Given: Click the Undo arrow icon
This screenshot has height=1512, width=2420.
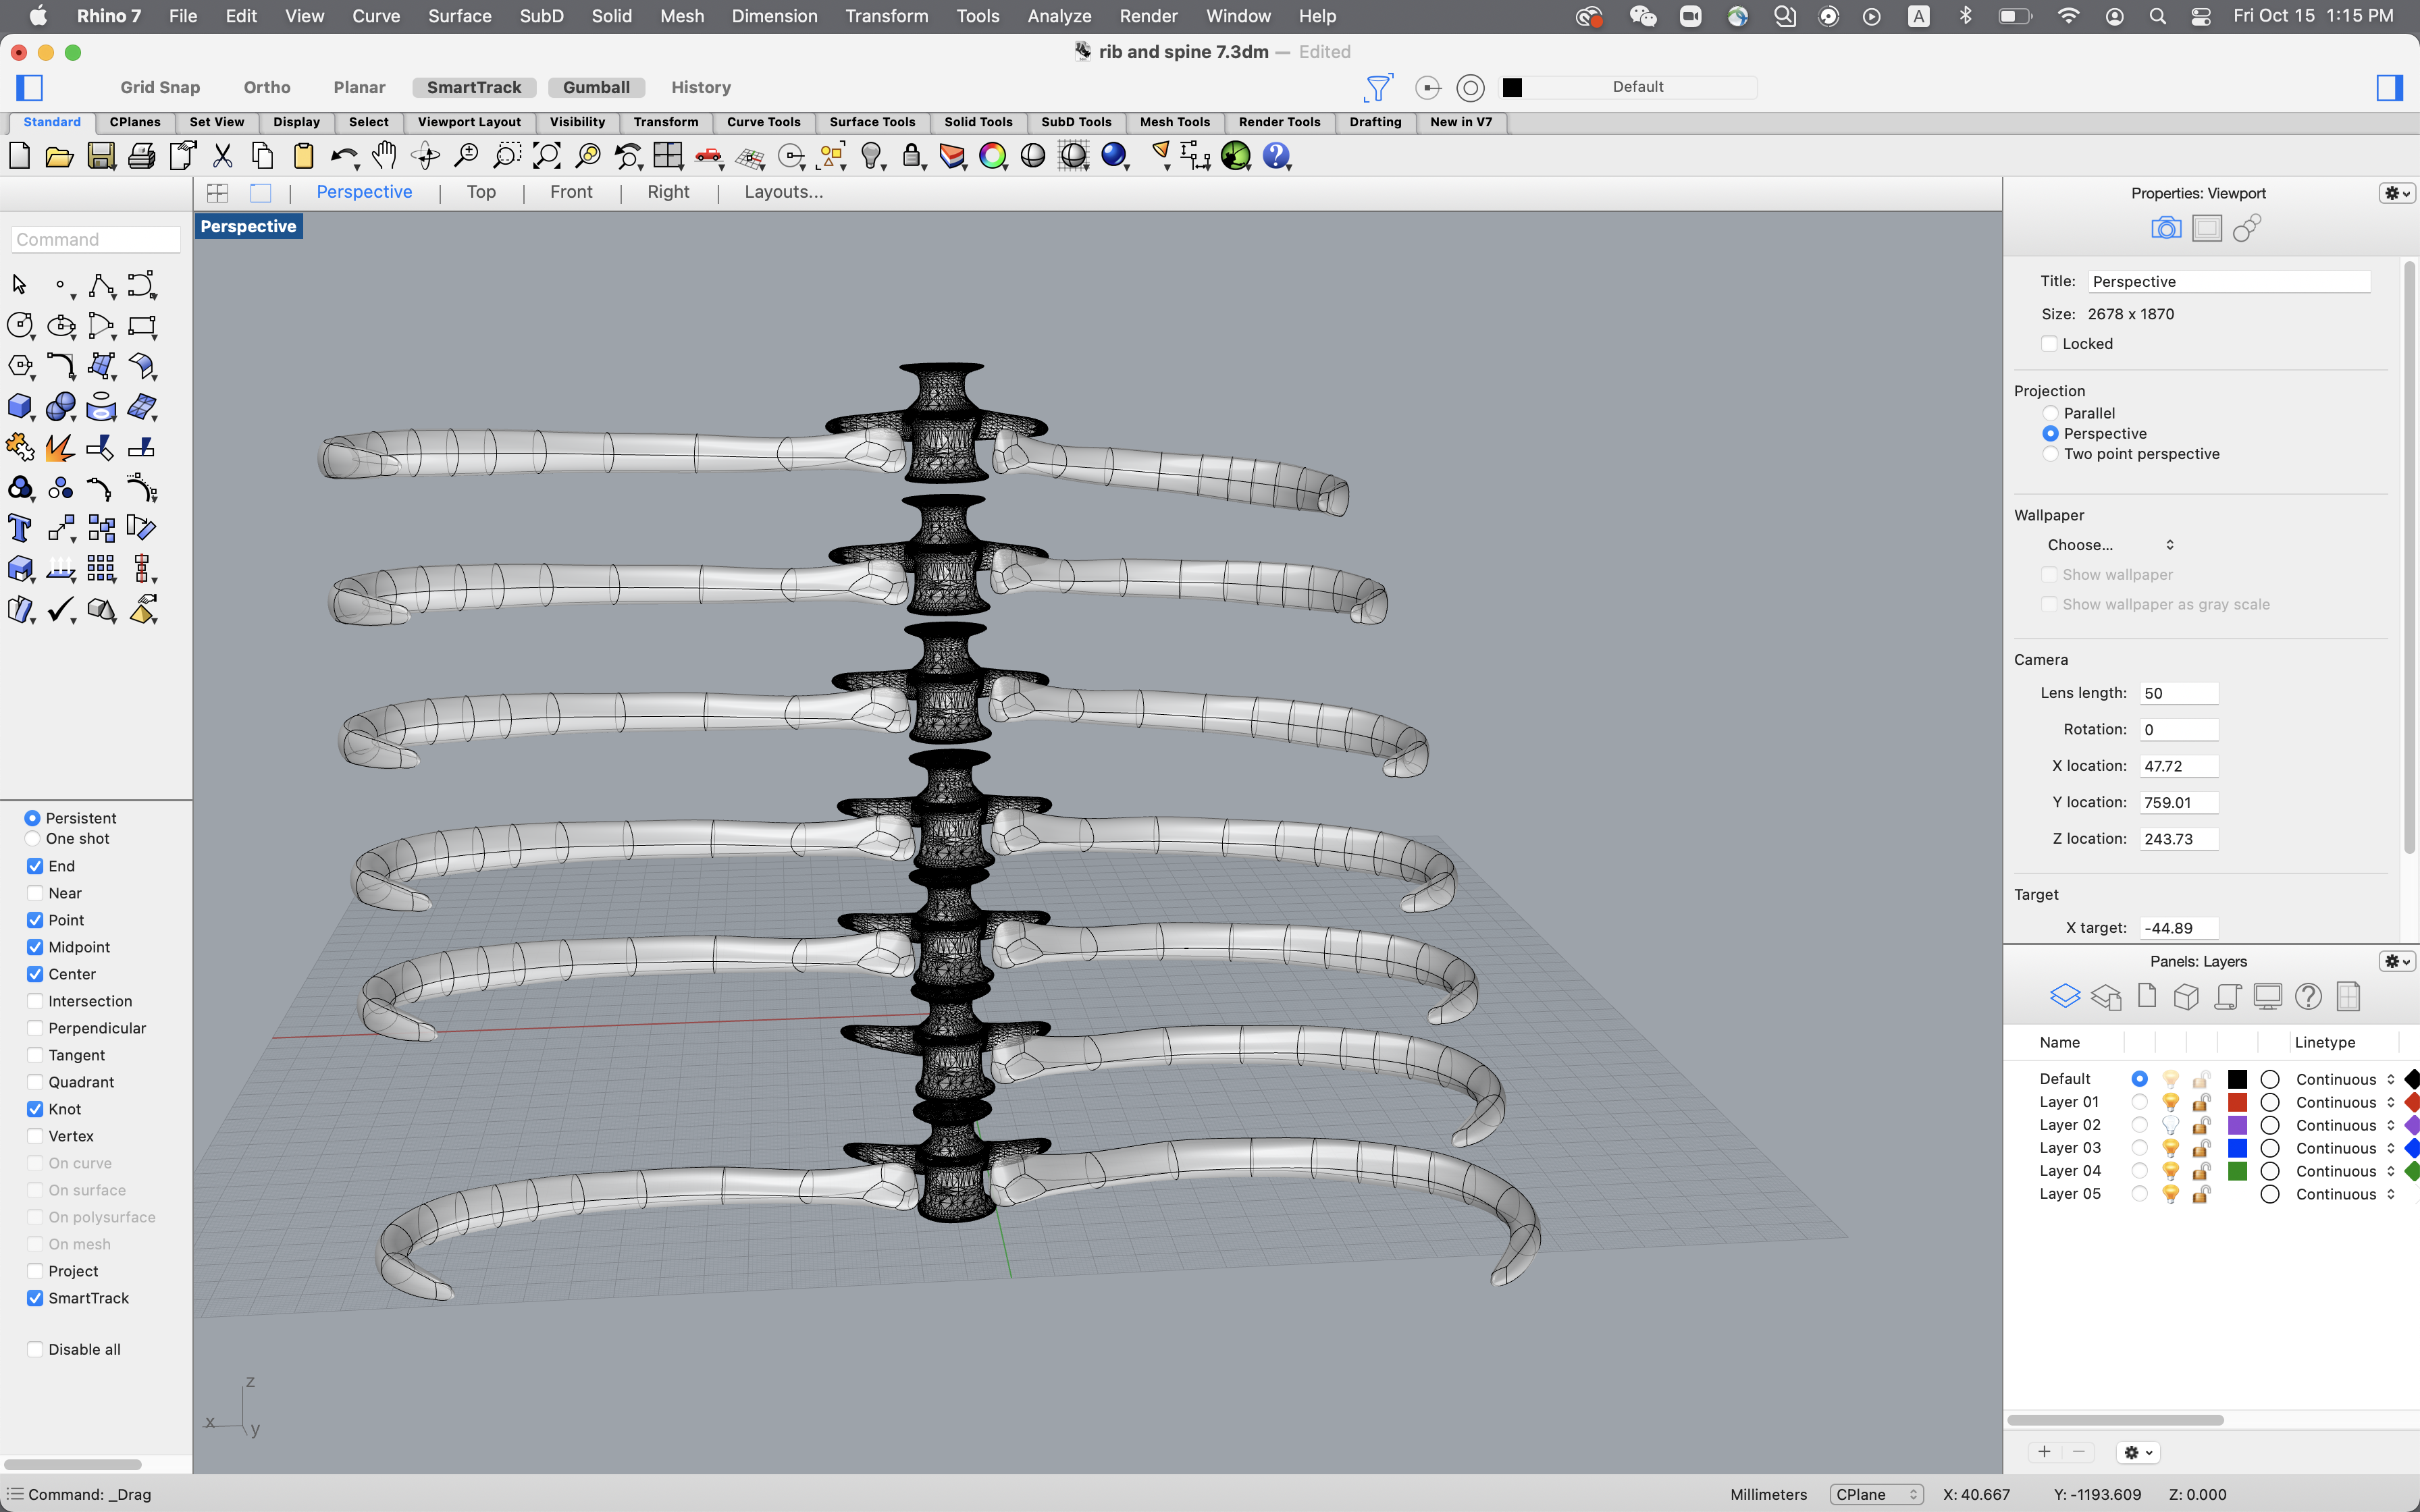Looking at the screenshot, I should [x=344, y=156].
